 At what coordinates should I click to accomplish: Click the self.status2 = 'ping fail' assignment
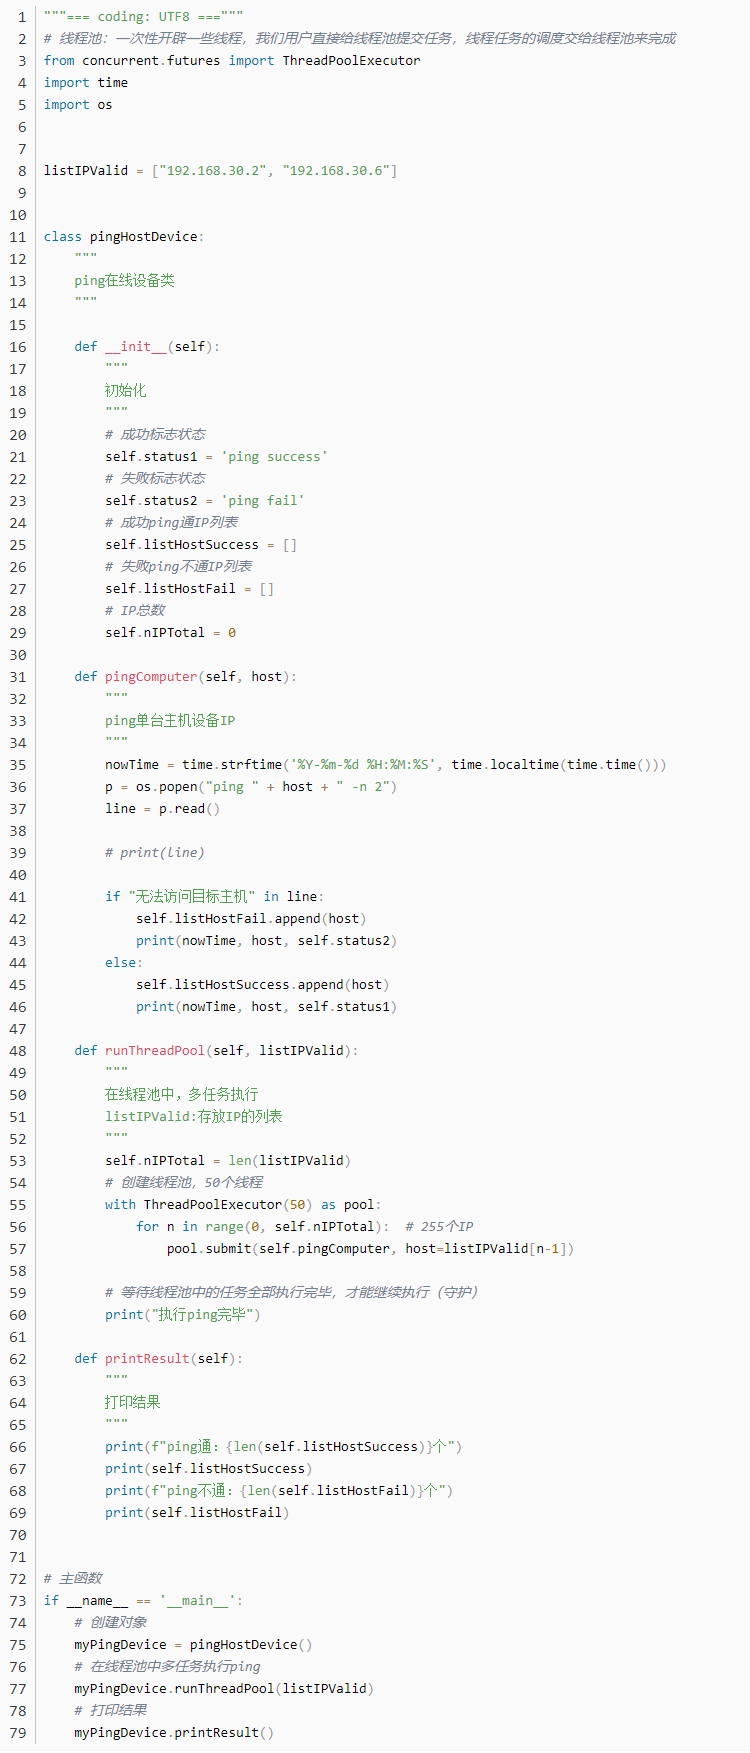(x=205, y=501)
